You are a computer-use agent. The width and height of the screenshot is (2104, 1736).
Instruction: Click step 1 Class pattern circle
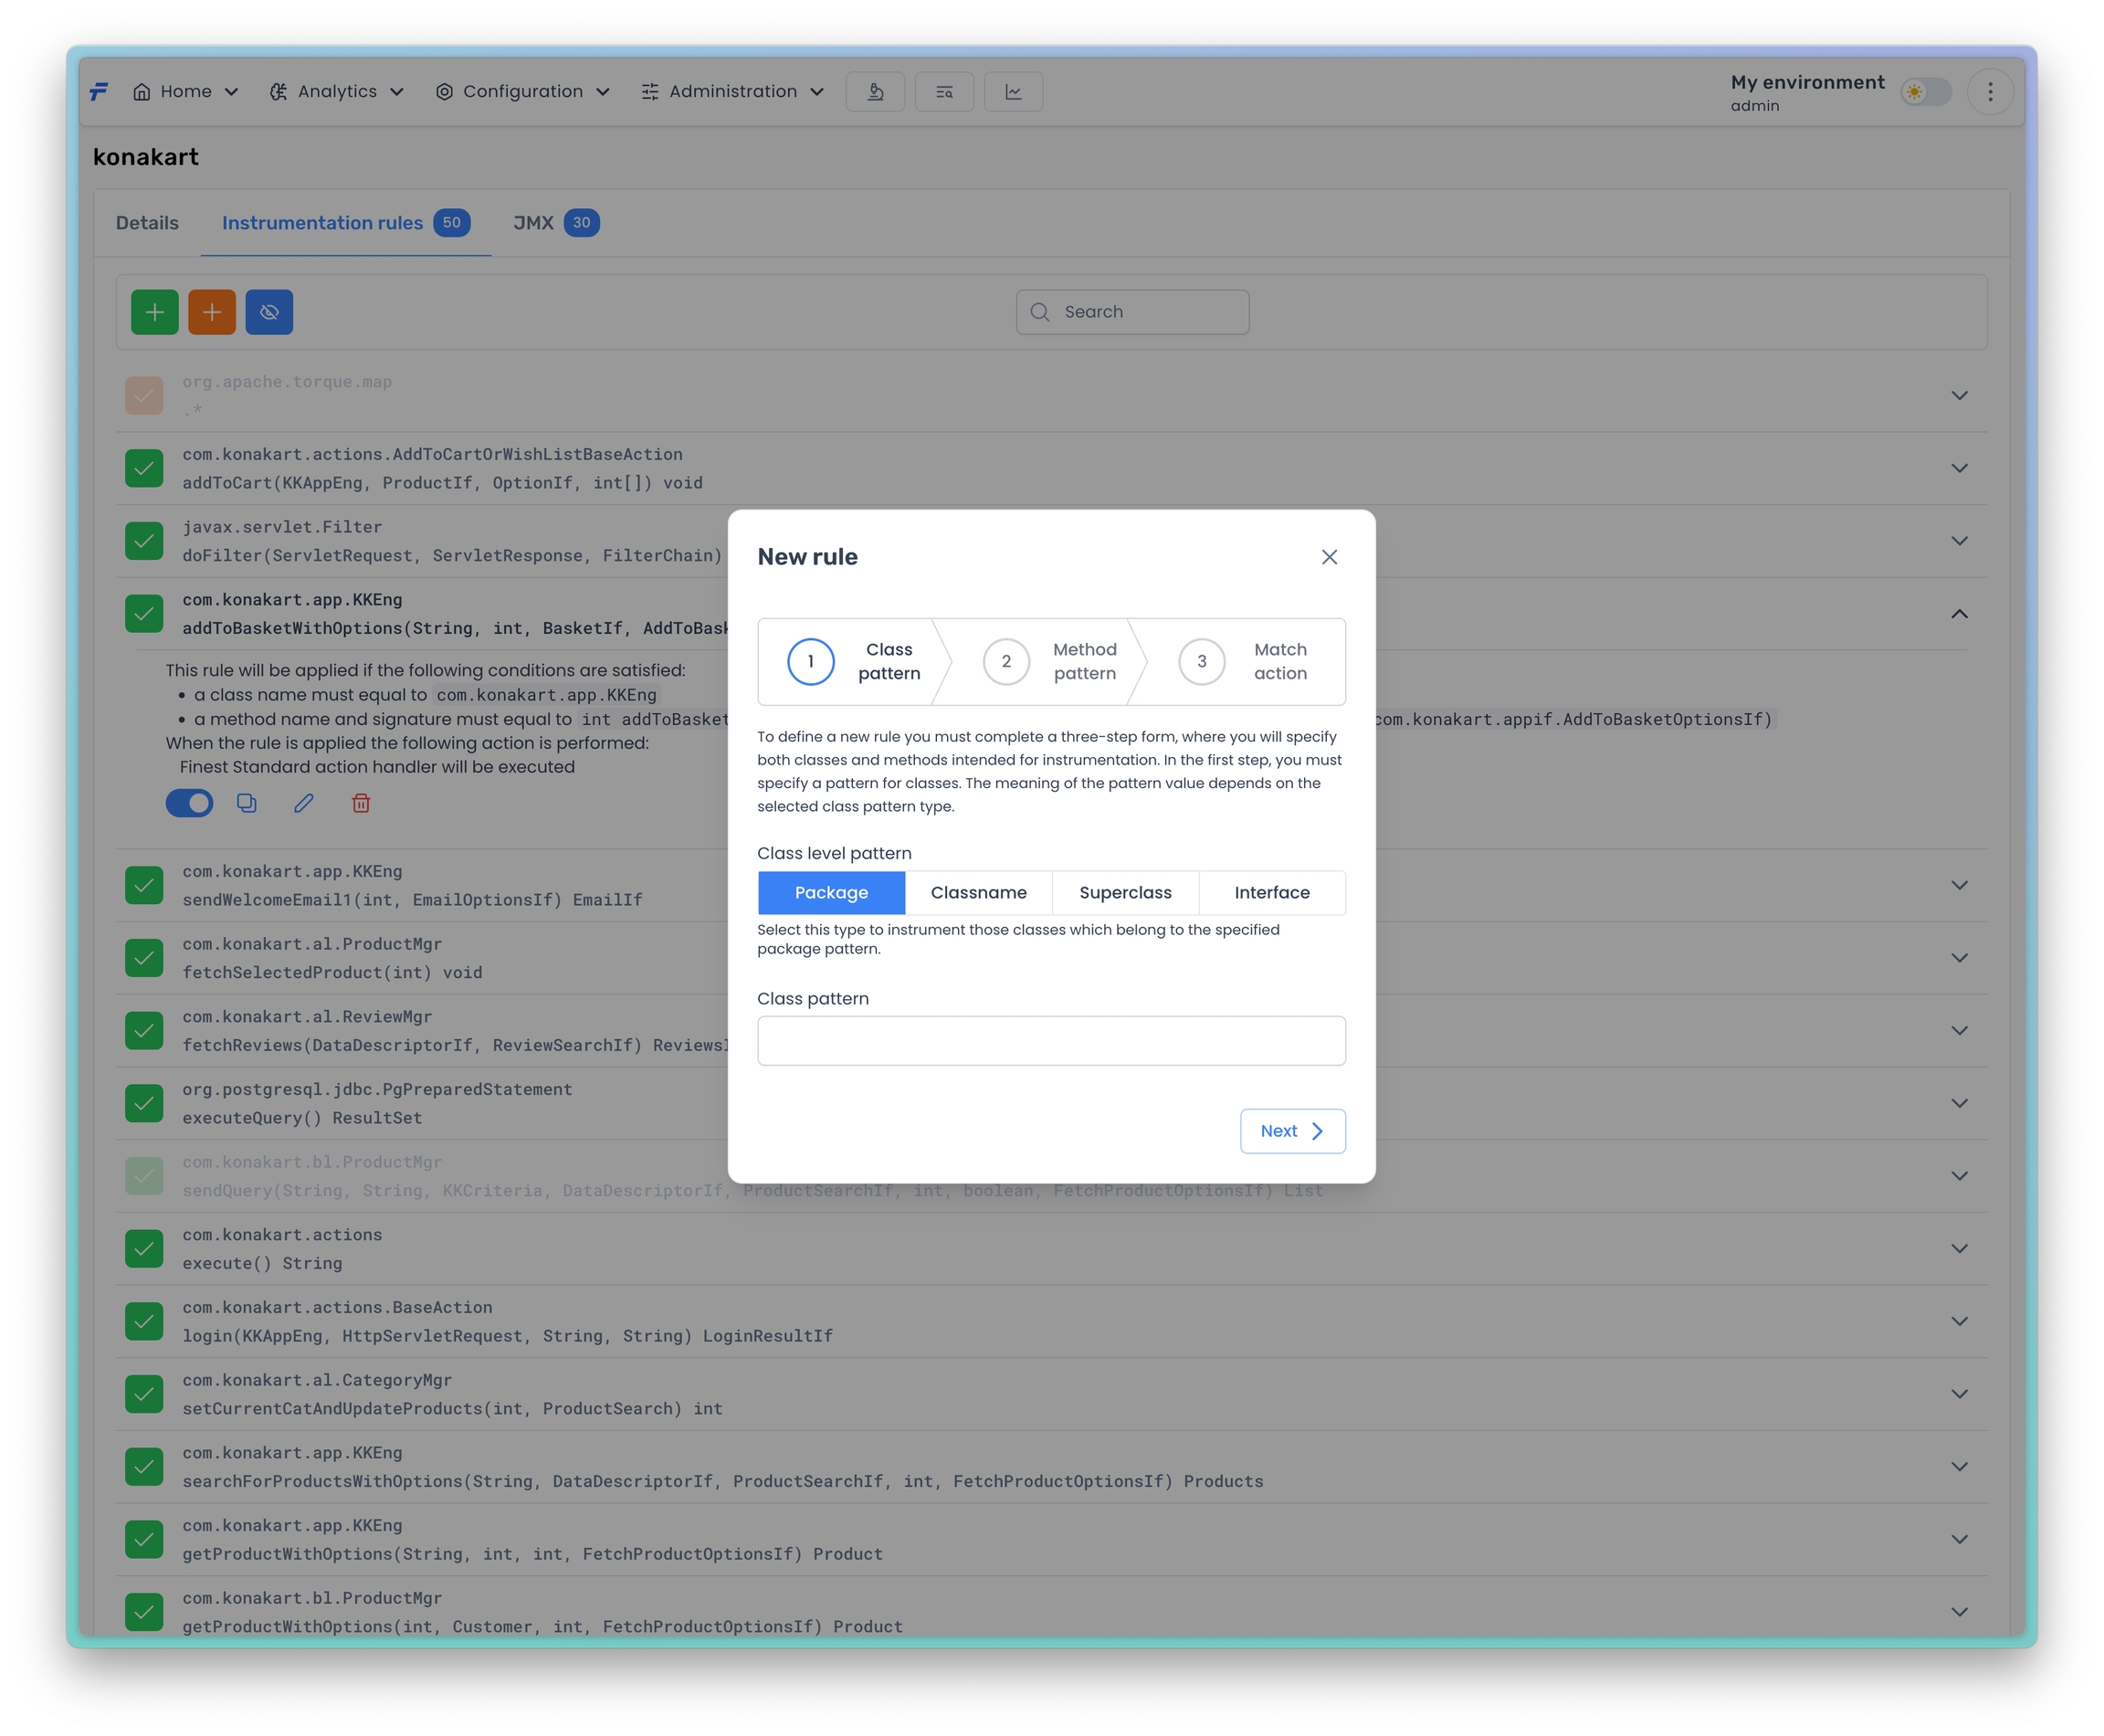point(810,661)
